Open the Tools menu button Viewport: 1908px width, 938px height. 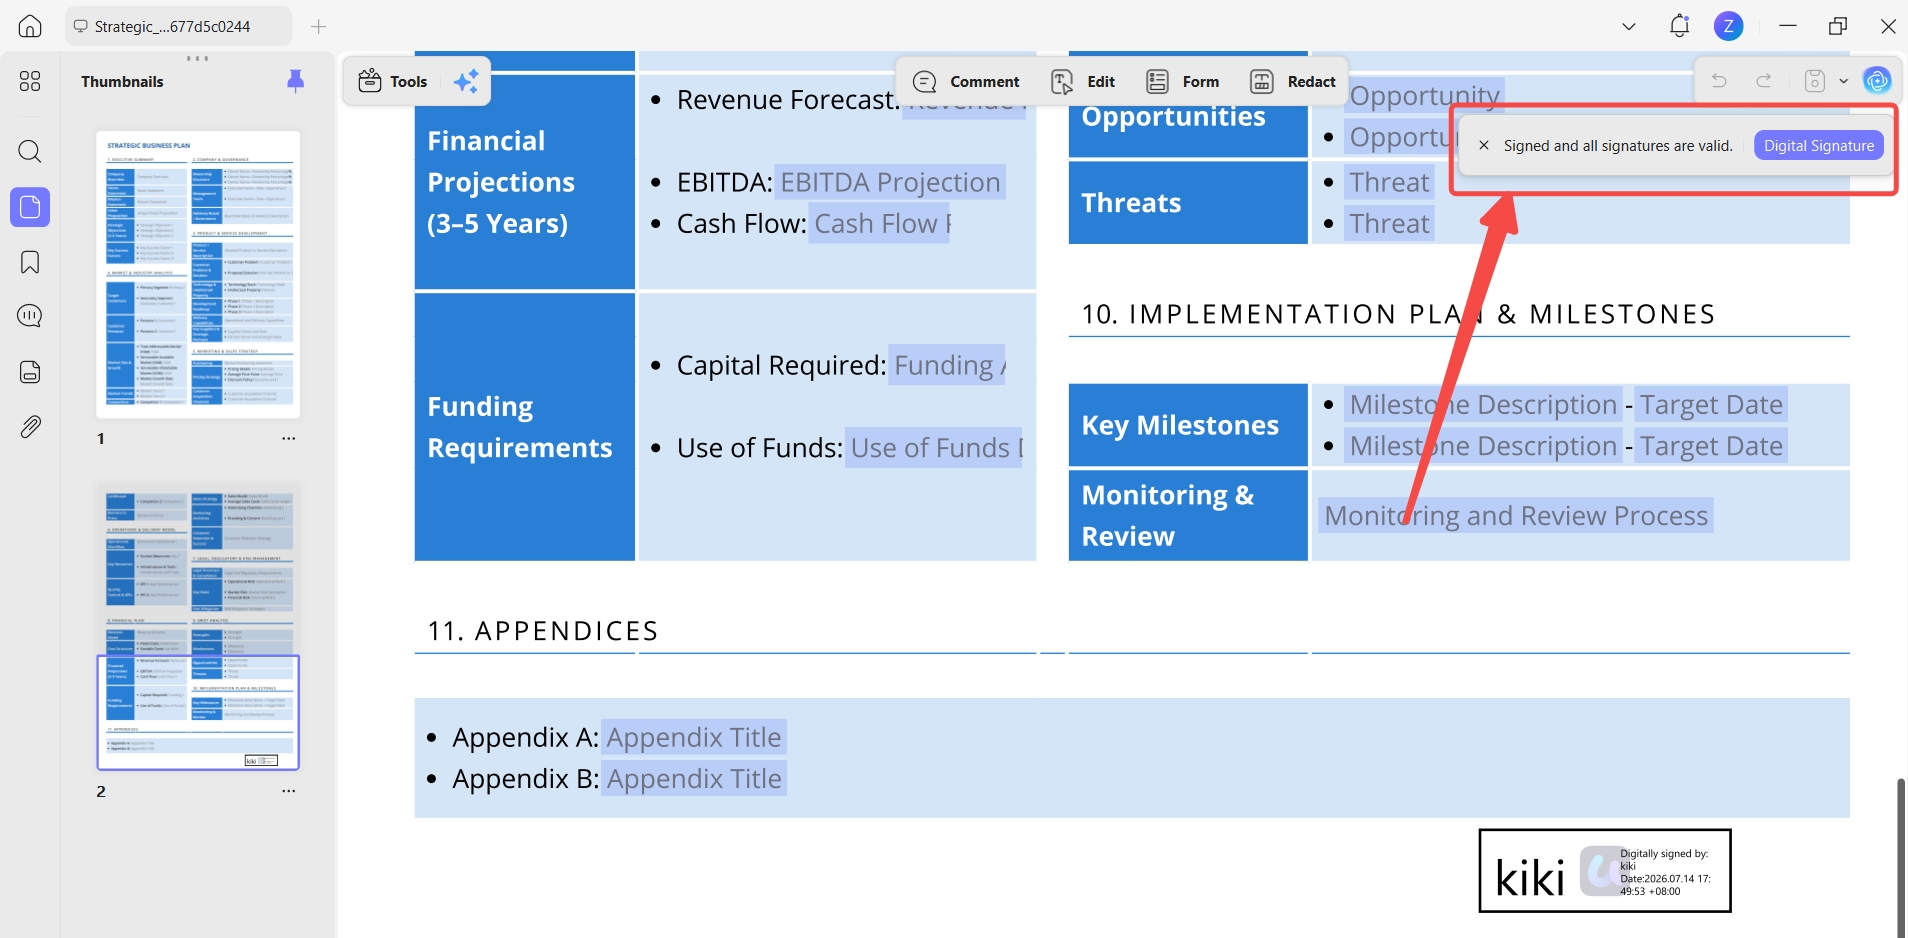coord(393,82)
